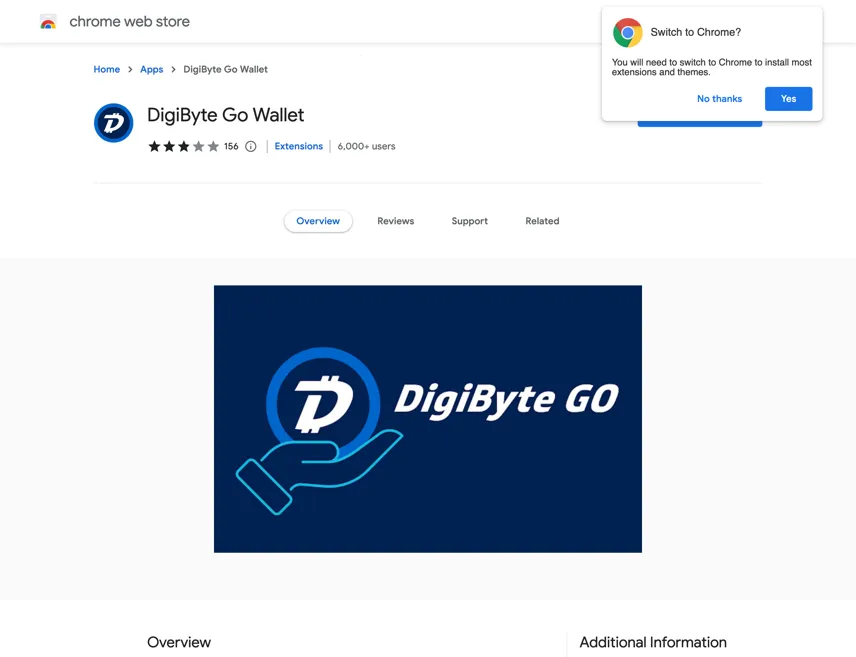The height and width of the screenshot is (657, 856).
Task: Switch to the Reviews tab
Action: pos(396,221)
